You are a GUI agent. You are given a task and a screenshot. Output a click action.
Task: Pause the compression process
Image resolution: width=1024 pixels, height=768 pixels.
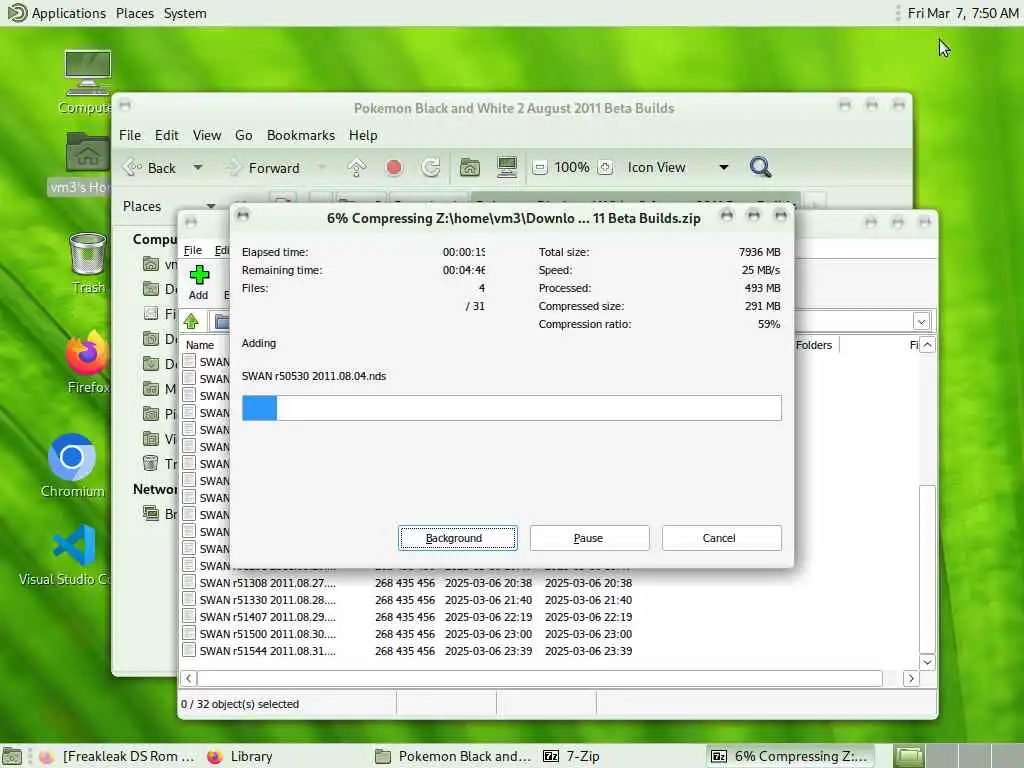(589, 538)
